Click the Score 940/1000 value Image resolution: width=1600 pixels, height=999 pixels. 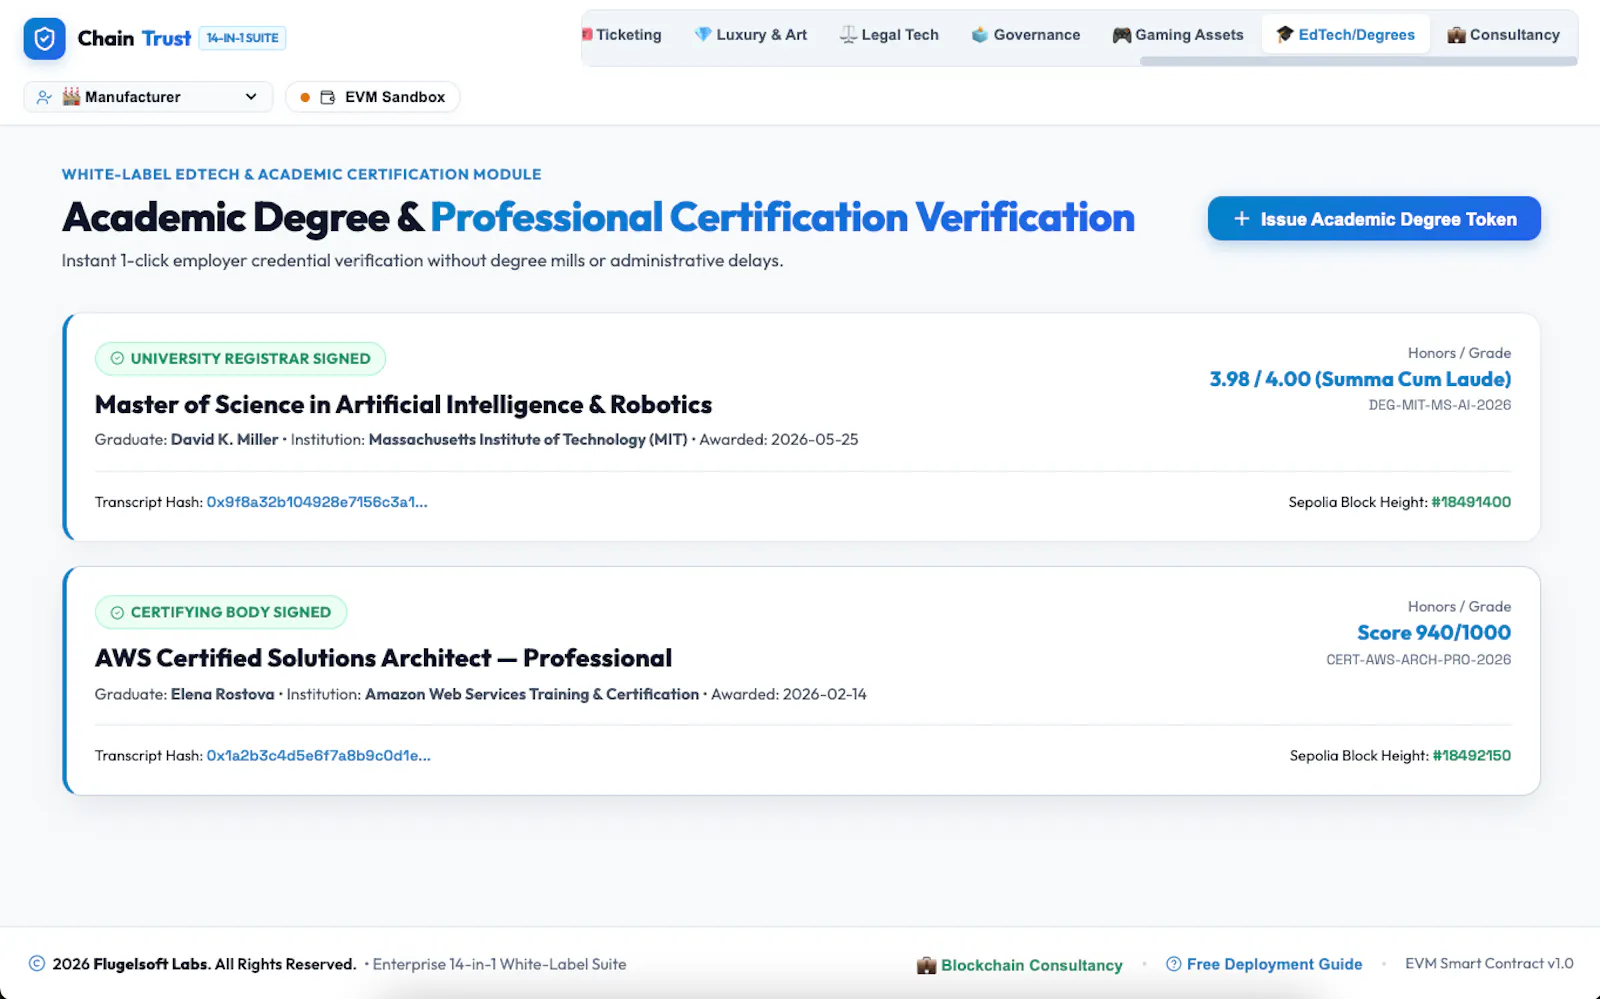pos(1434,632)
